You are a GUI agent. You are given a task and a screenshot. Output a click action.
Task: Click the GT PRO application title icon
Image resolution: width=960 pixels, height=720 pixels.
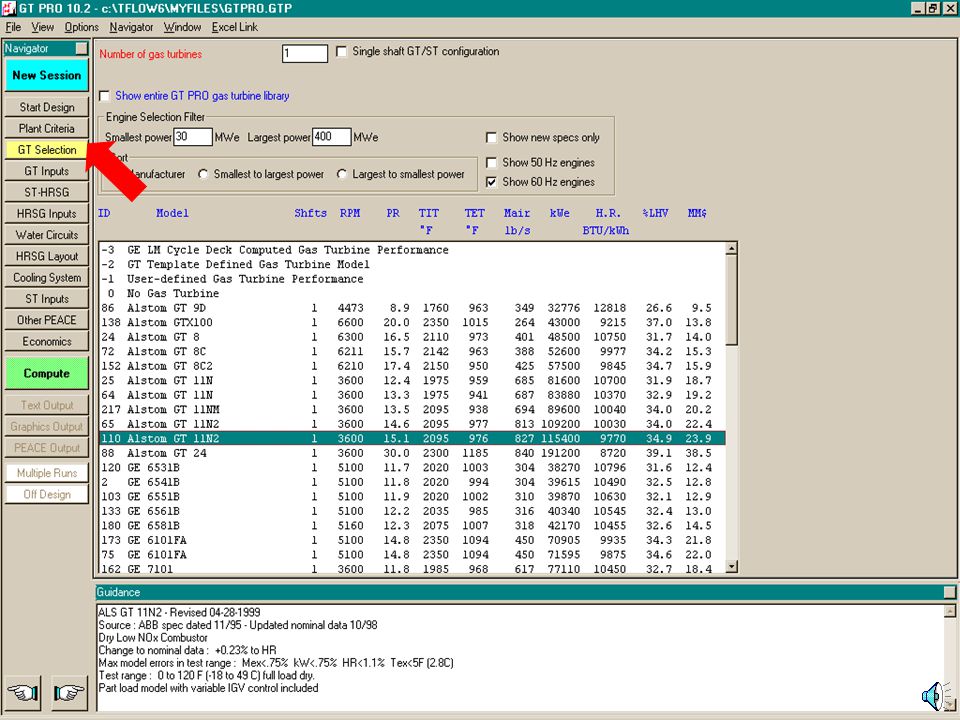pyautogui.click(x=9, y=8)
